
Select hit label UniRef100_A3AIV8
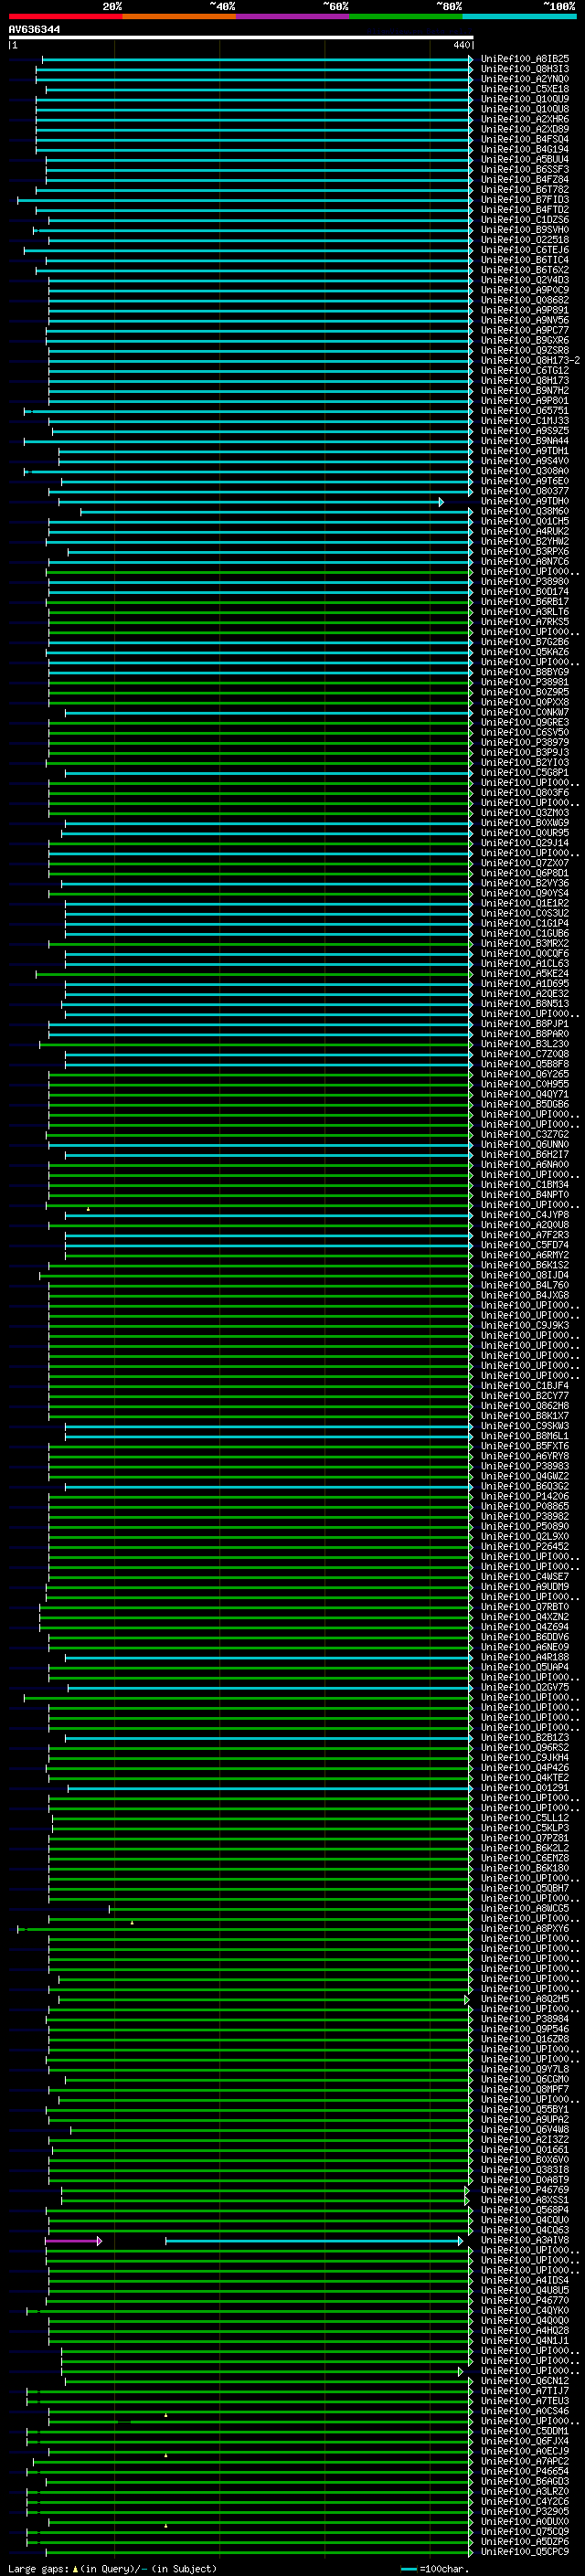pos(524,2240)
